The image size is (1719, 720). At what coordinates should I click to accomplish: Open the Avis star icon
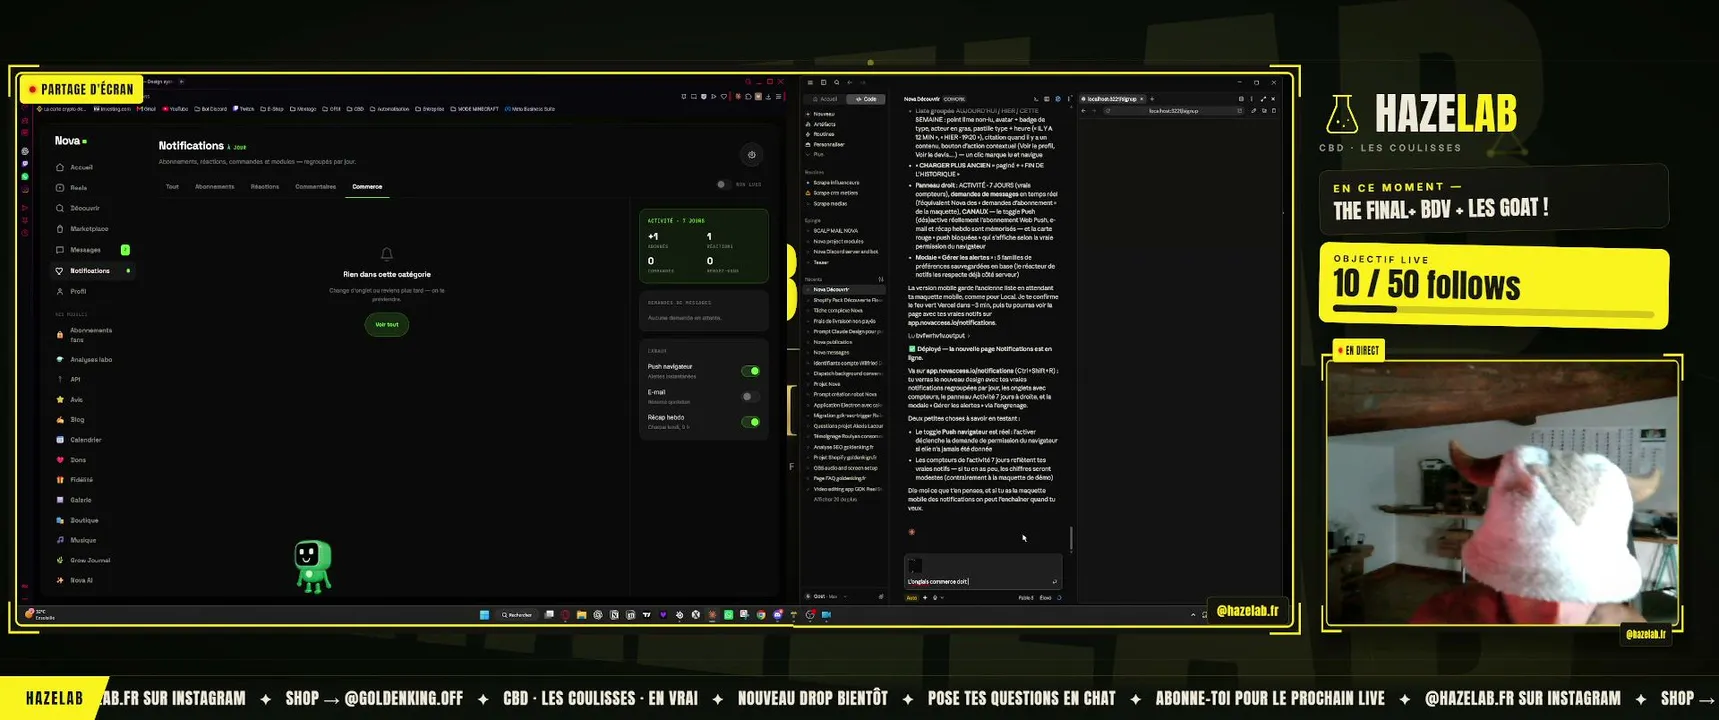(60, 399)
